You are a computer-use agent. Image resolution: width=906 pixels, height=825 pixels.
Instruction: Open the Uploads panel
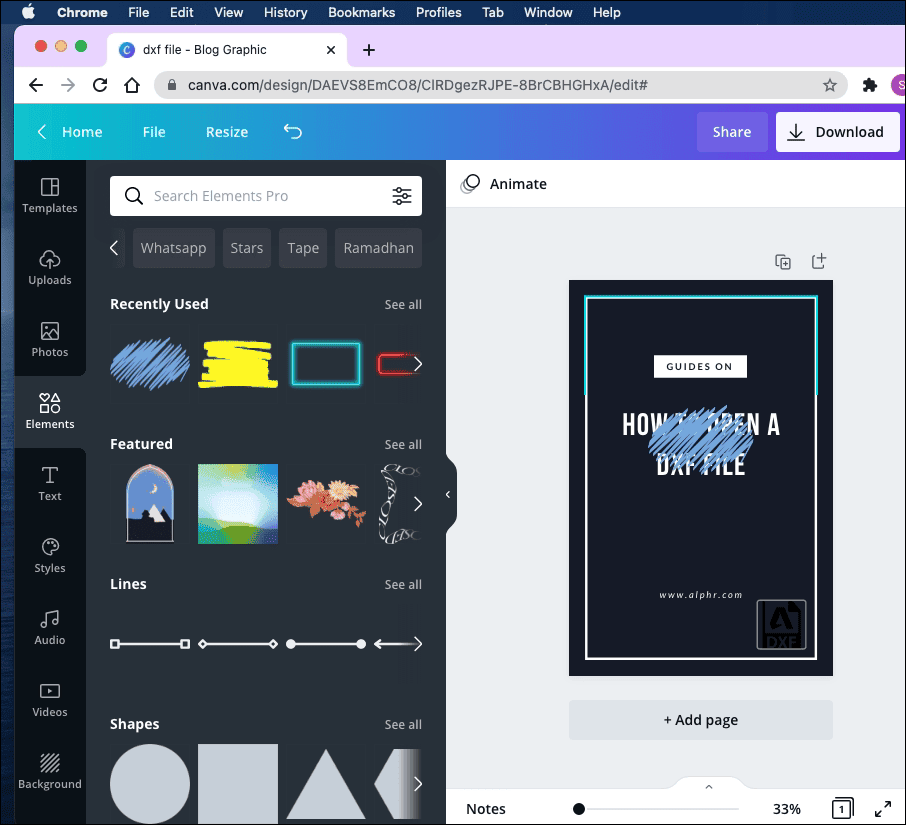50,267
